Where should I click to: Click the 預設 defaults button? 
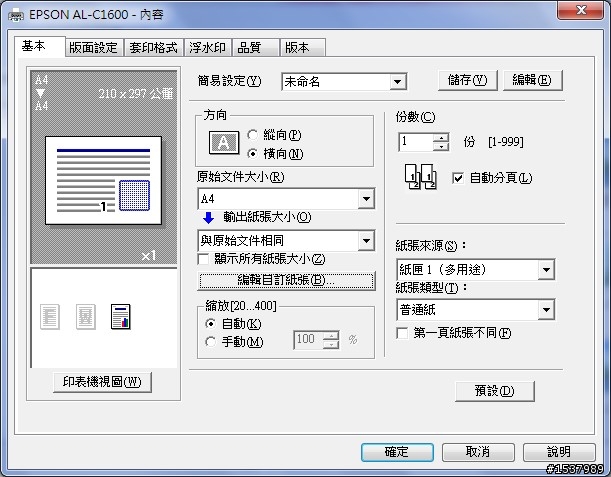click(x=495, y=391)
